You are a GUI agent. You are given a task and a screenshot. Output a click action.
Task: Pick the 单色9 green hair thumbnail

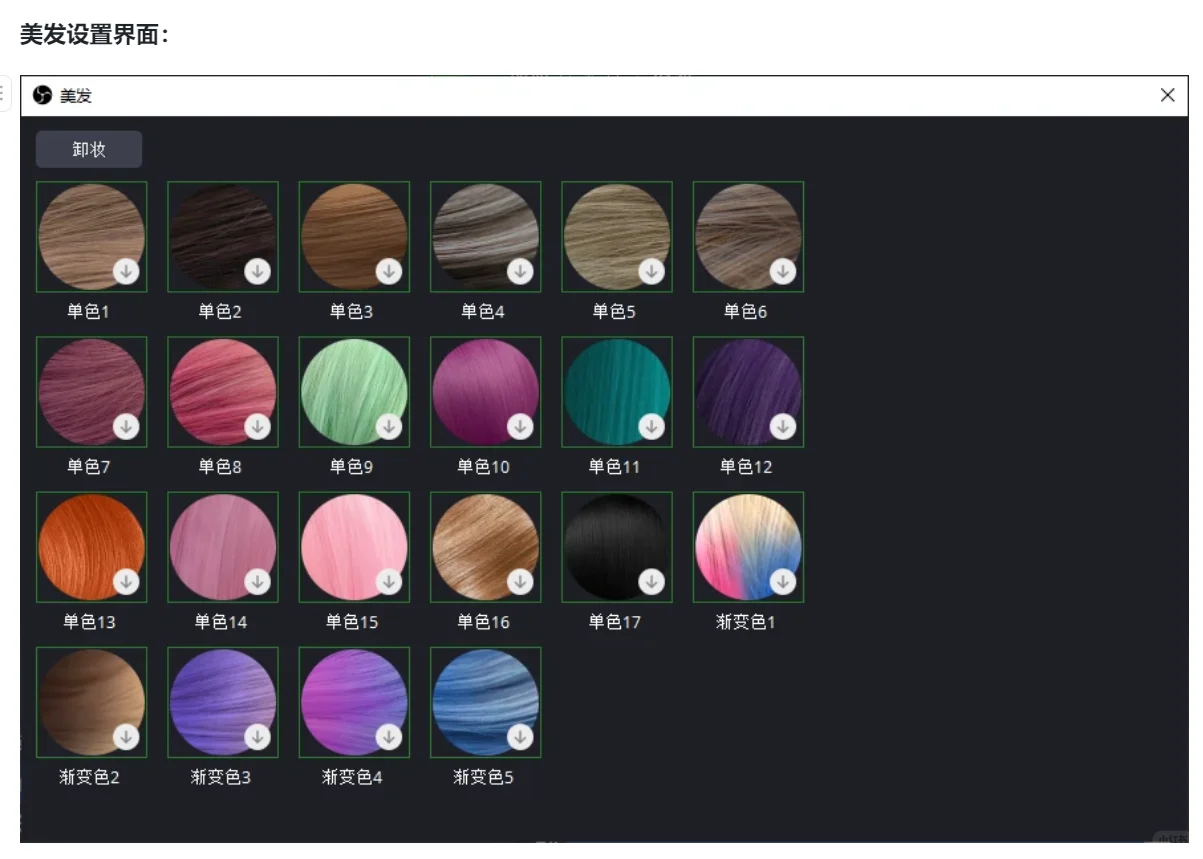(x=354, y=392)
